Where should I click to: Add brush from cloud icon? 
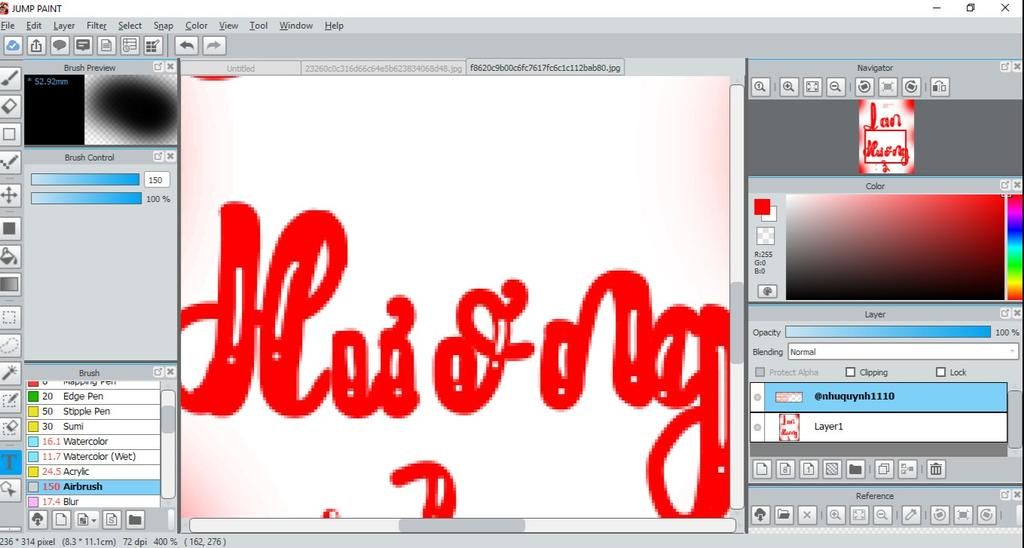[37, 519]
